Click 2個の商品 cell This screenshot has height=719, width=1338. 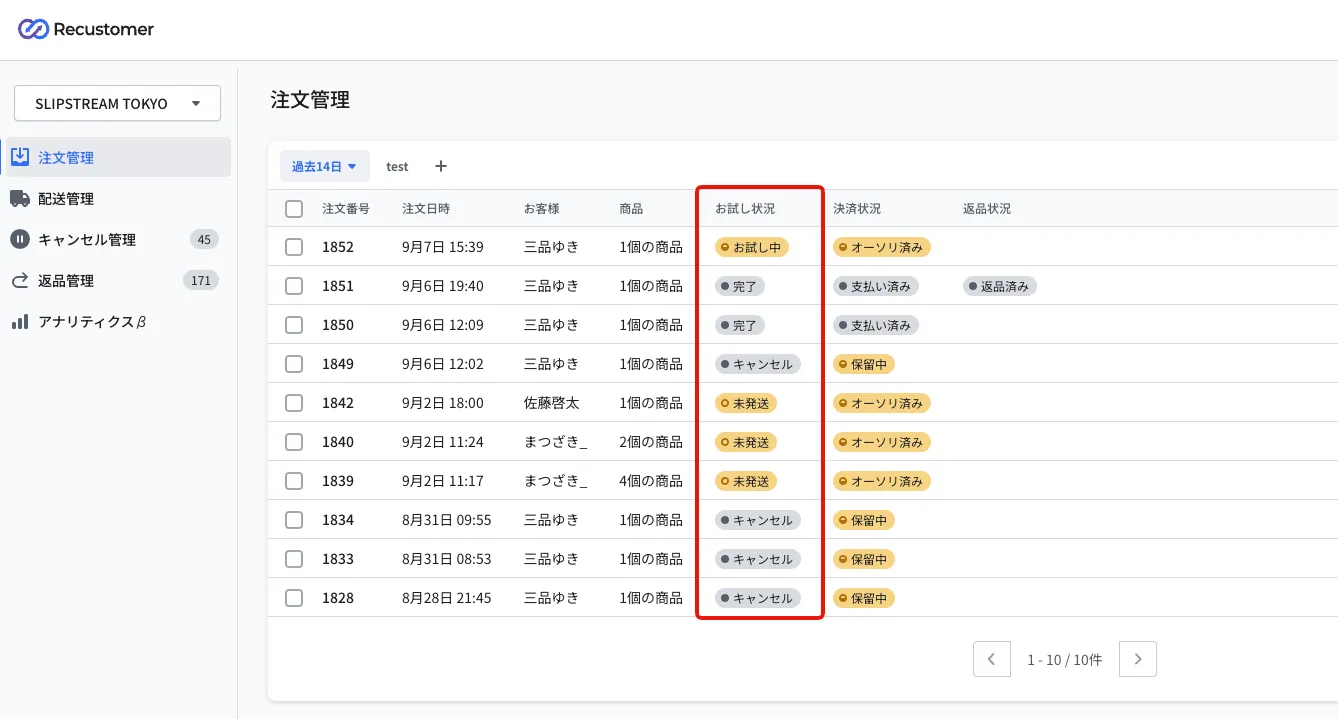[651, 442]
